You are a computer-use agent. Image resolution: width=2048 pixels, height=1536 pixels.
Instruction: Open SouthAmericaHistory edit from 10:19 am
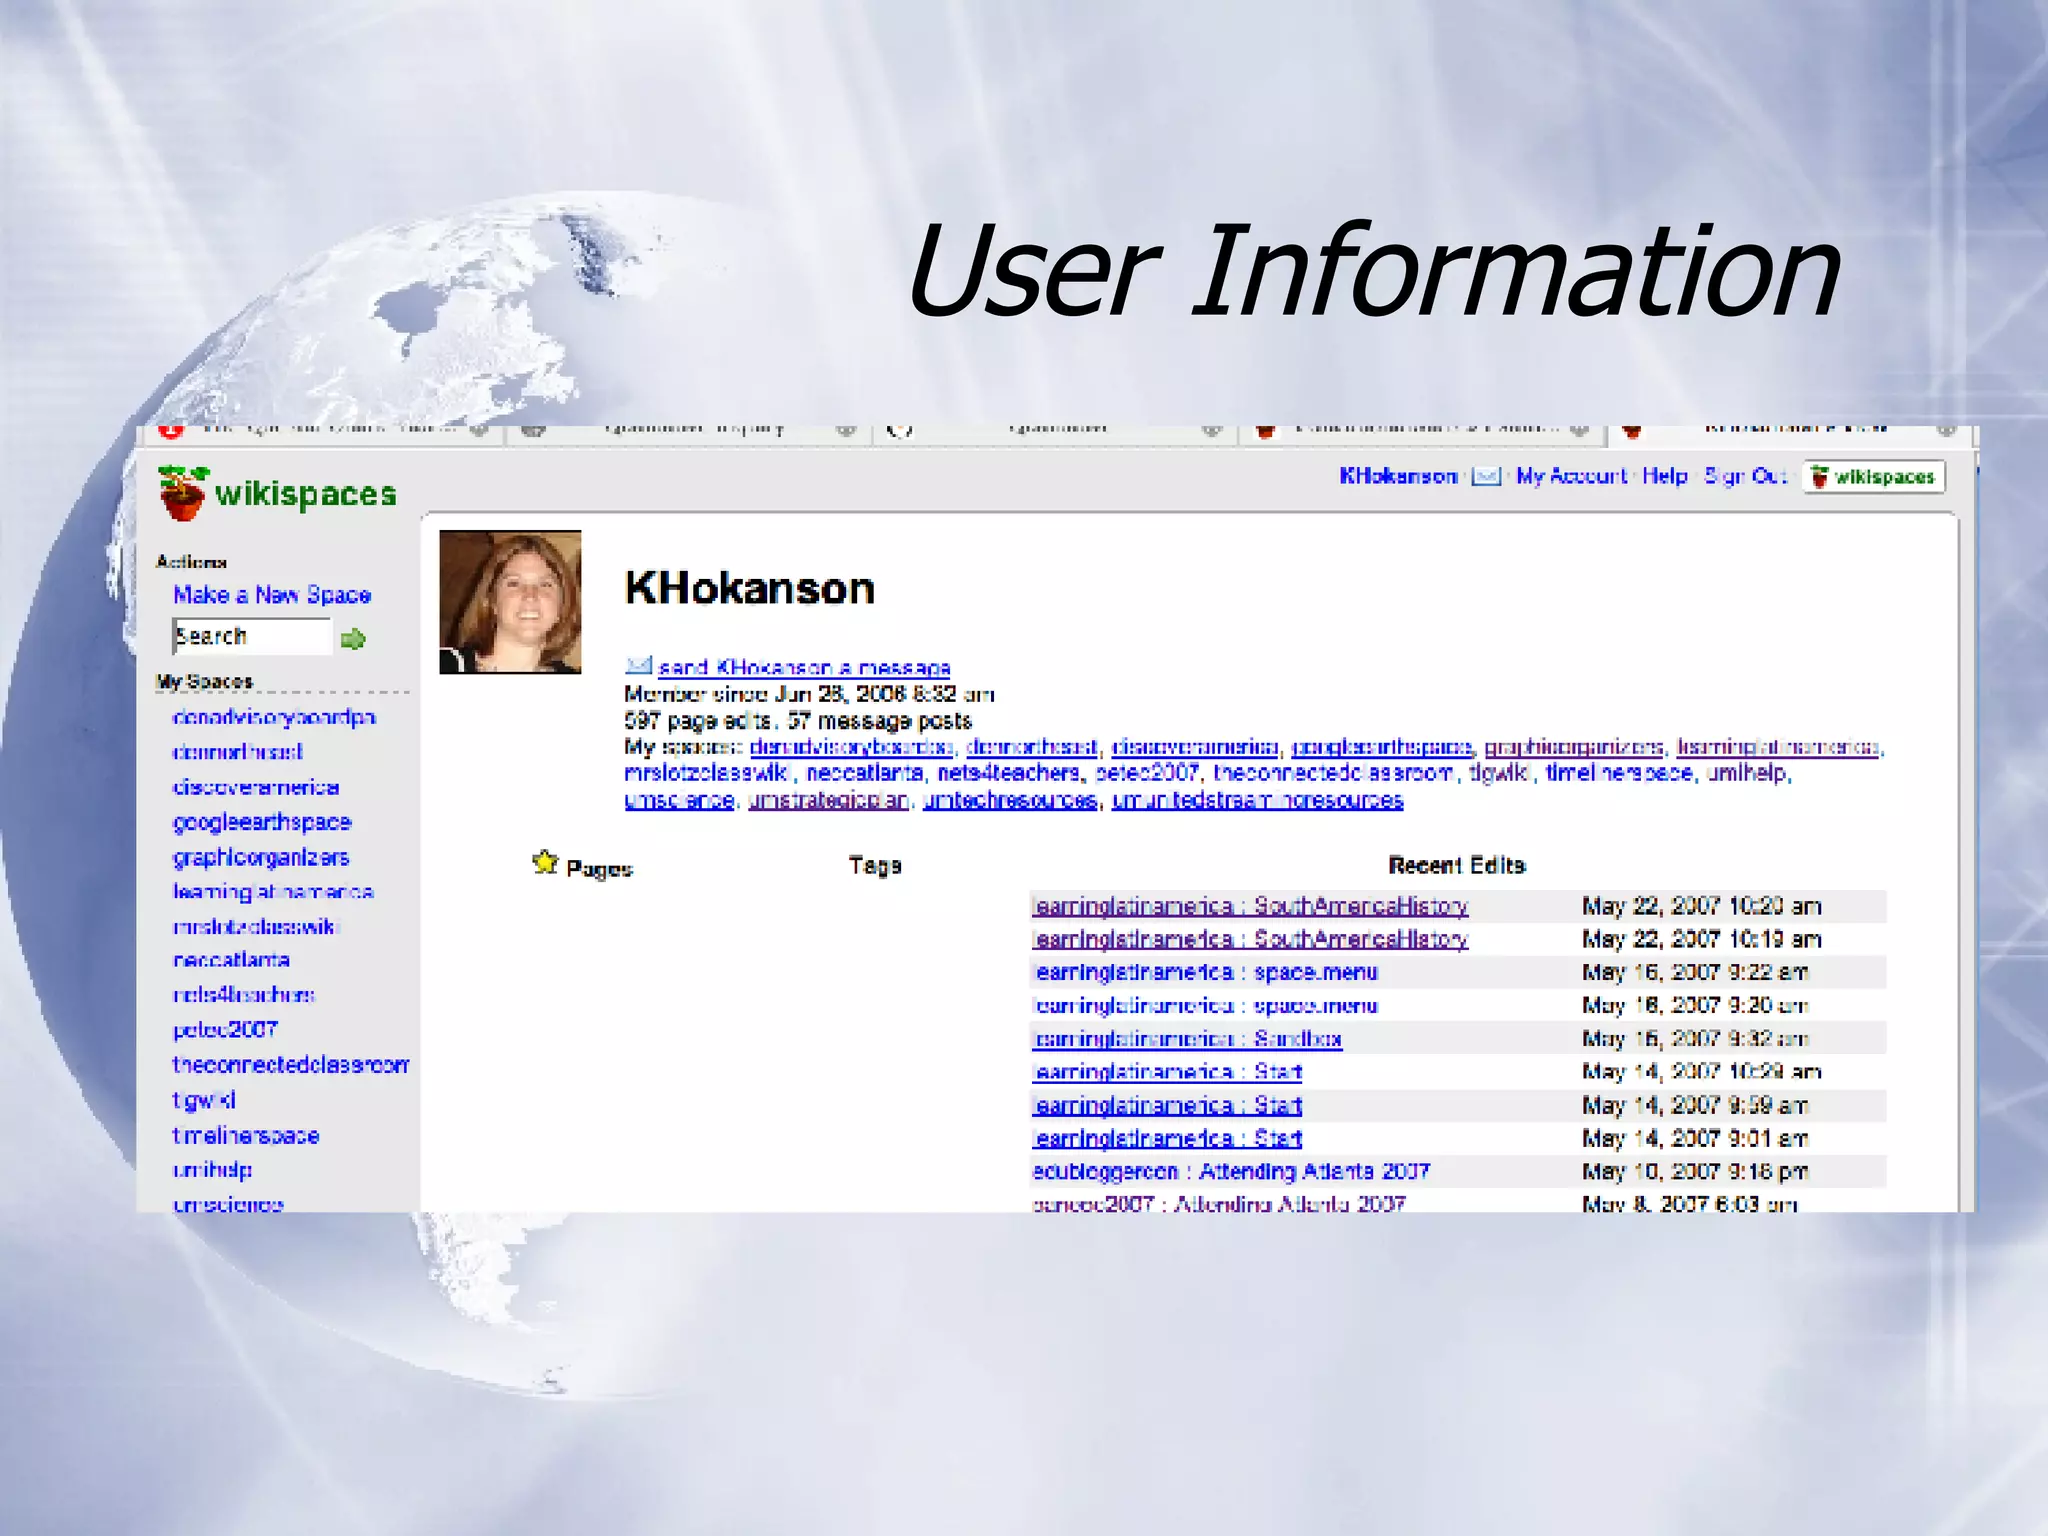[1250, 939]
